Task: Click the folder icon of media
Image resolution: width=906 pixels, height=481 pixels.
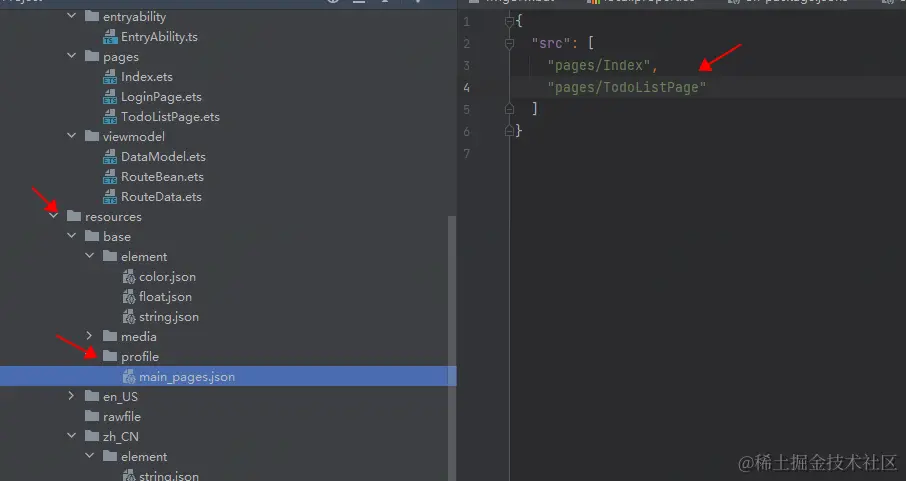Action: pos(110,336)
